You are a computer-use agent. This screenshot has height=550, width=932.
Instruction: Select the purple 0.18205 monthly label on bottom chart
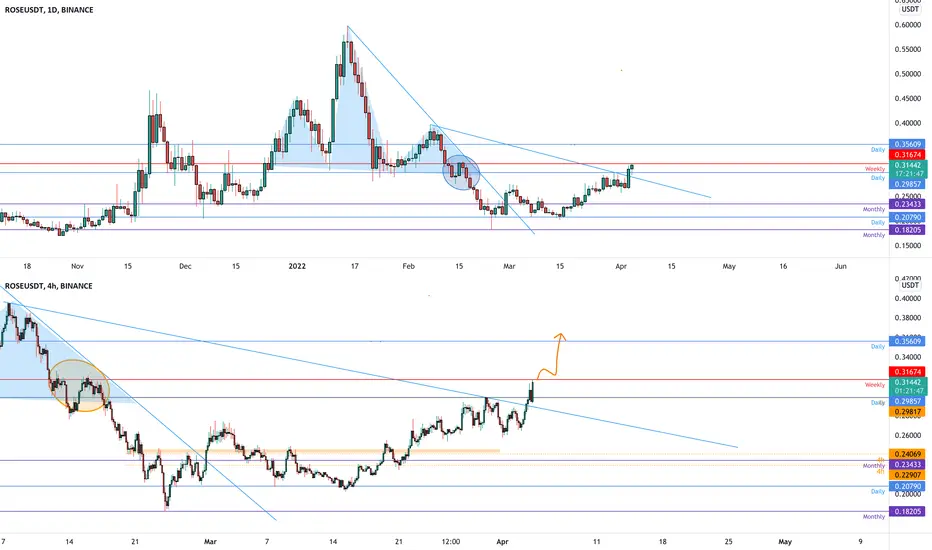pyautogui.click(x=907, y=511)
